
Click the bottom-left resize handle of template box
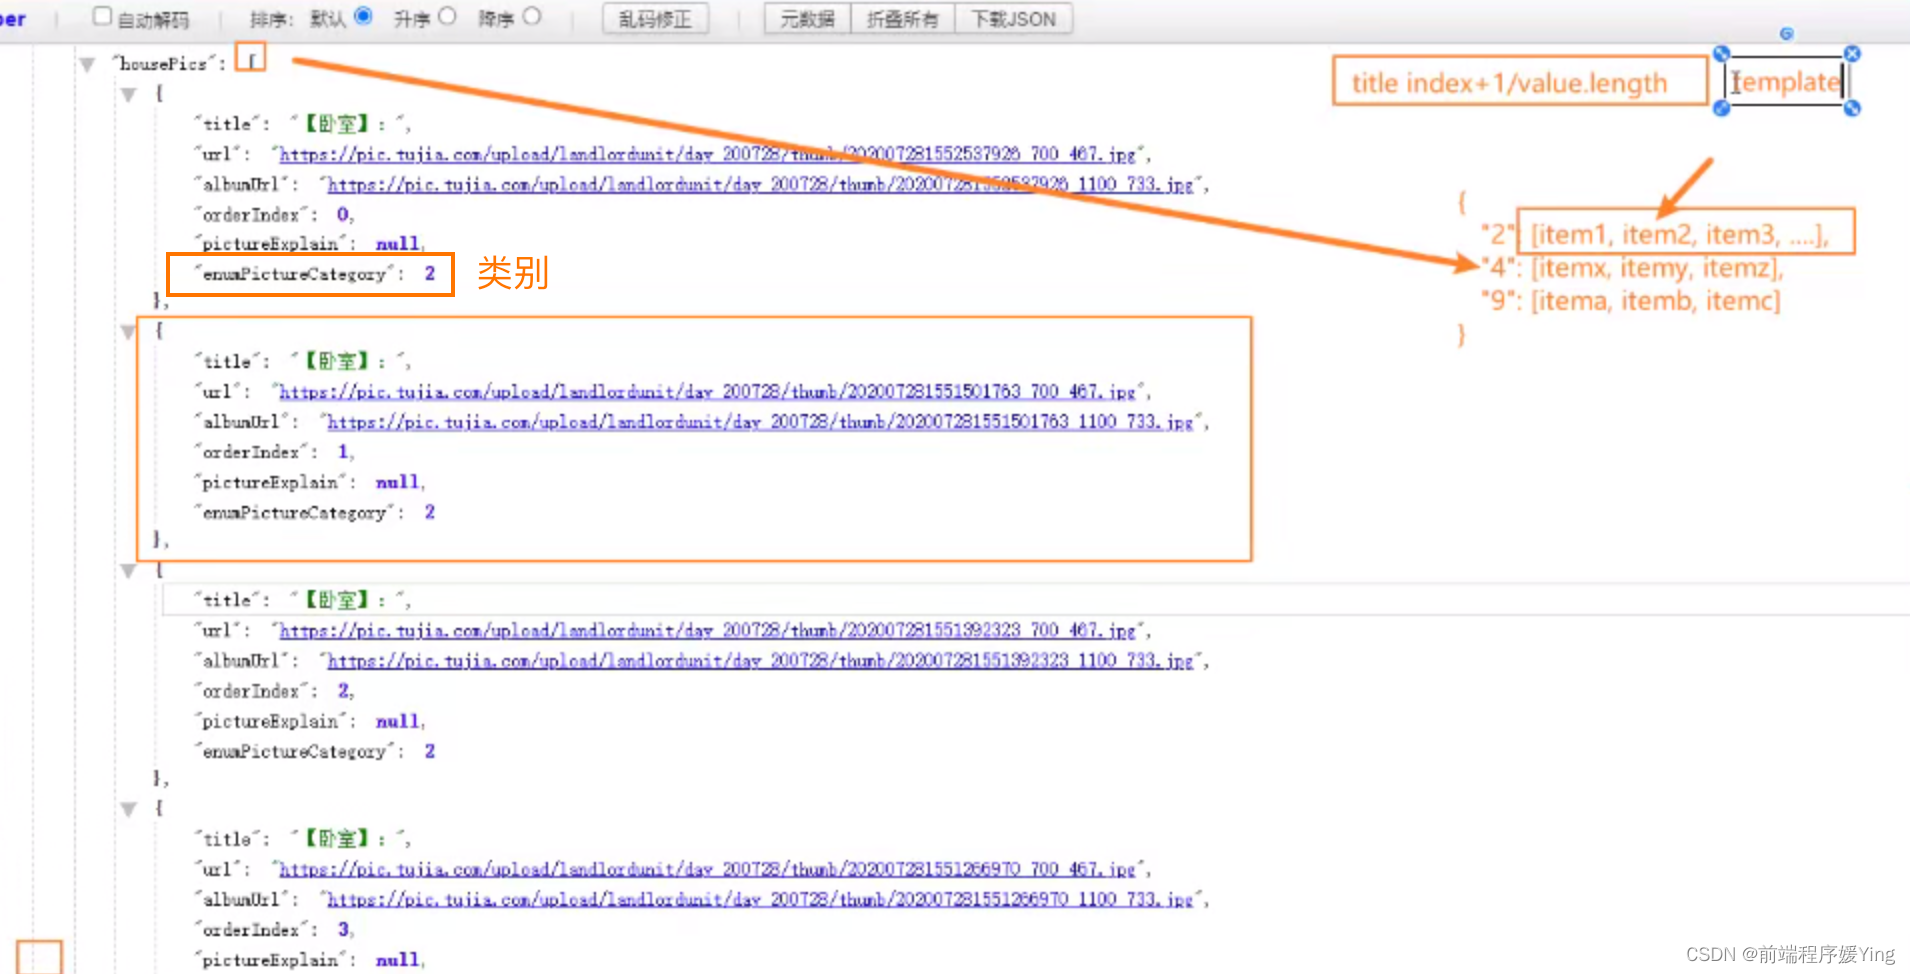tap(1721, 109)
